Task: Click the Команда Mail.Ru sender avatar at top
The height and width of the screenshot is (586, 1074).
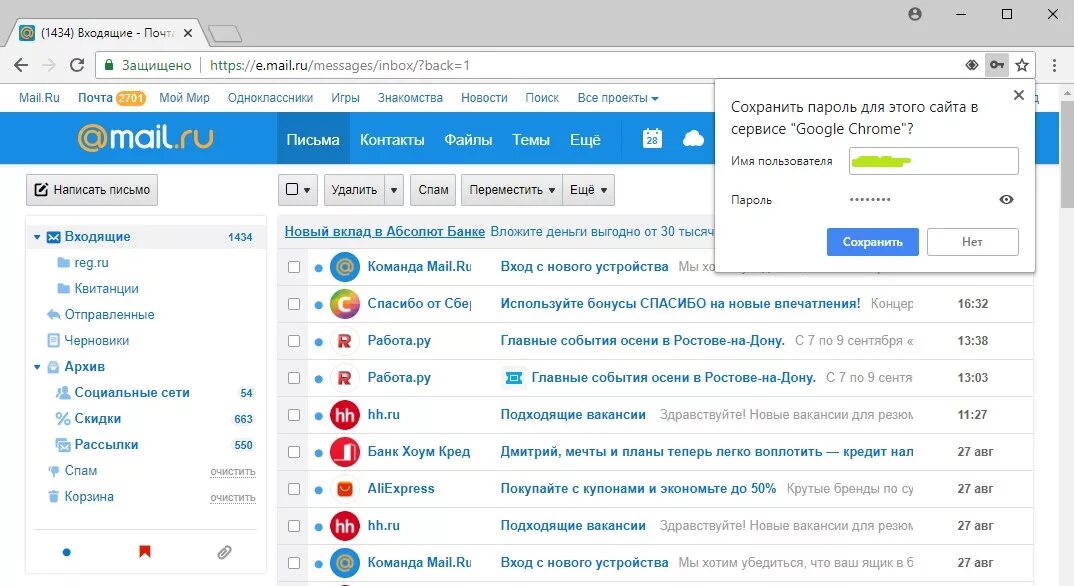Action: point(345,267)
